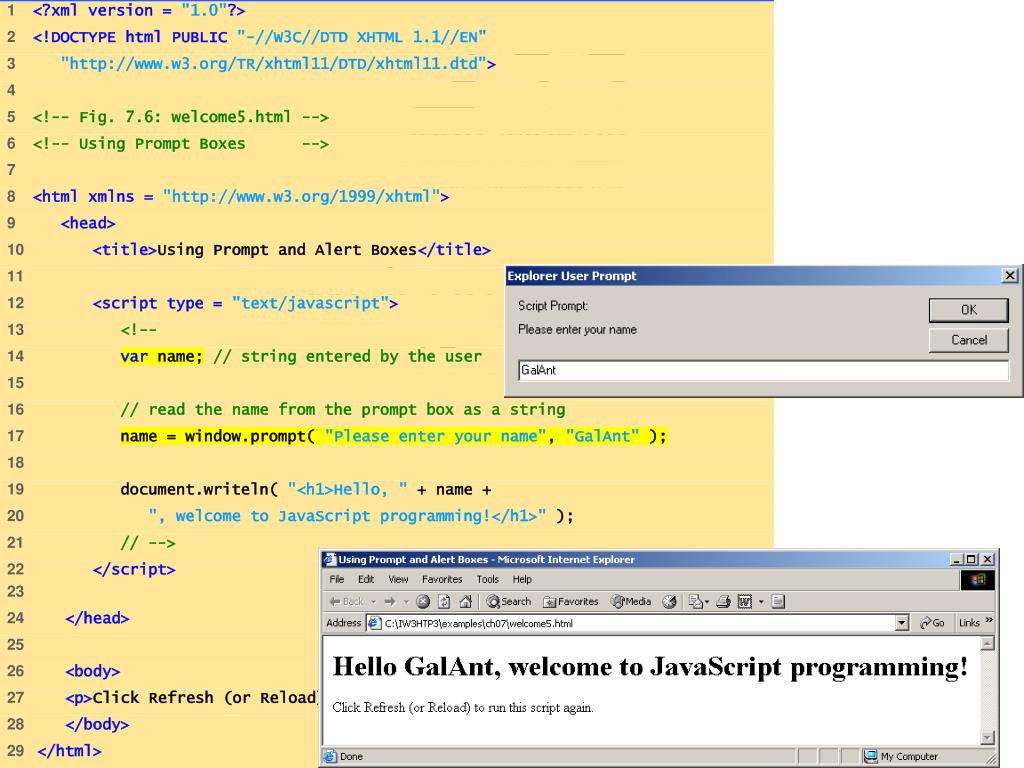Click 'document.writeln(' on code line 19
Viewport: 1024px width, 768px height.
coord(199,490)
